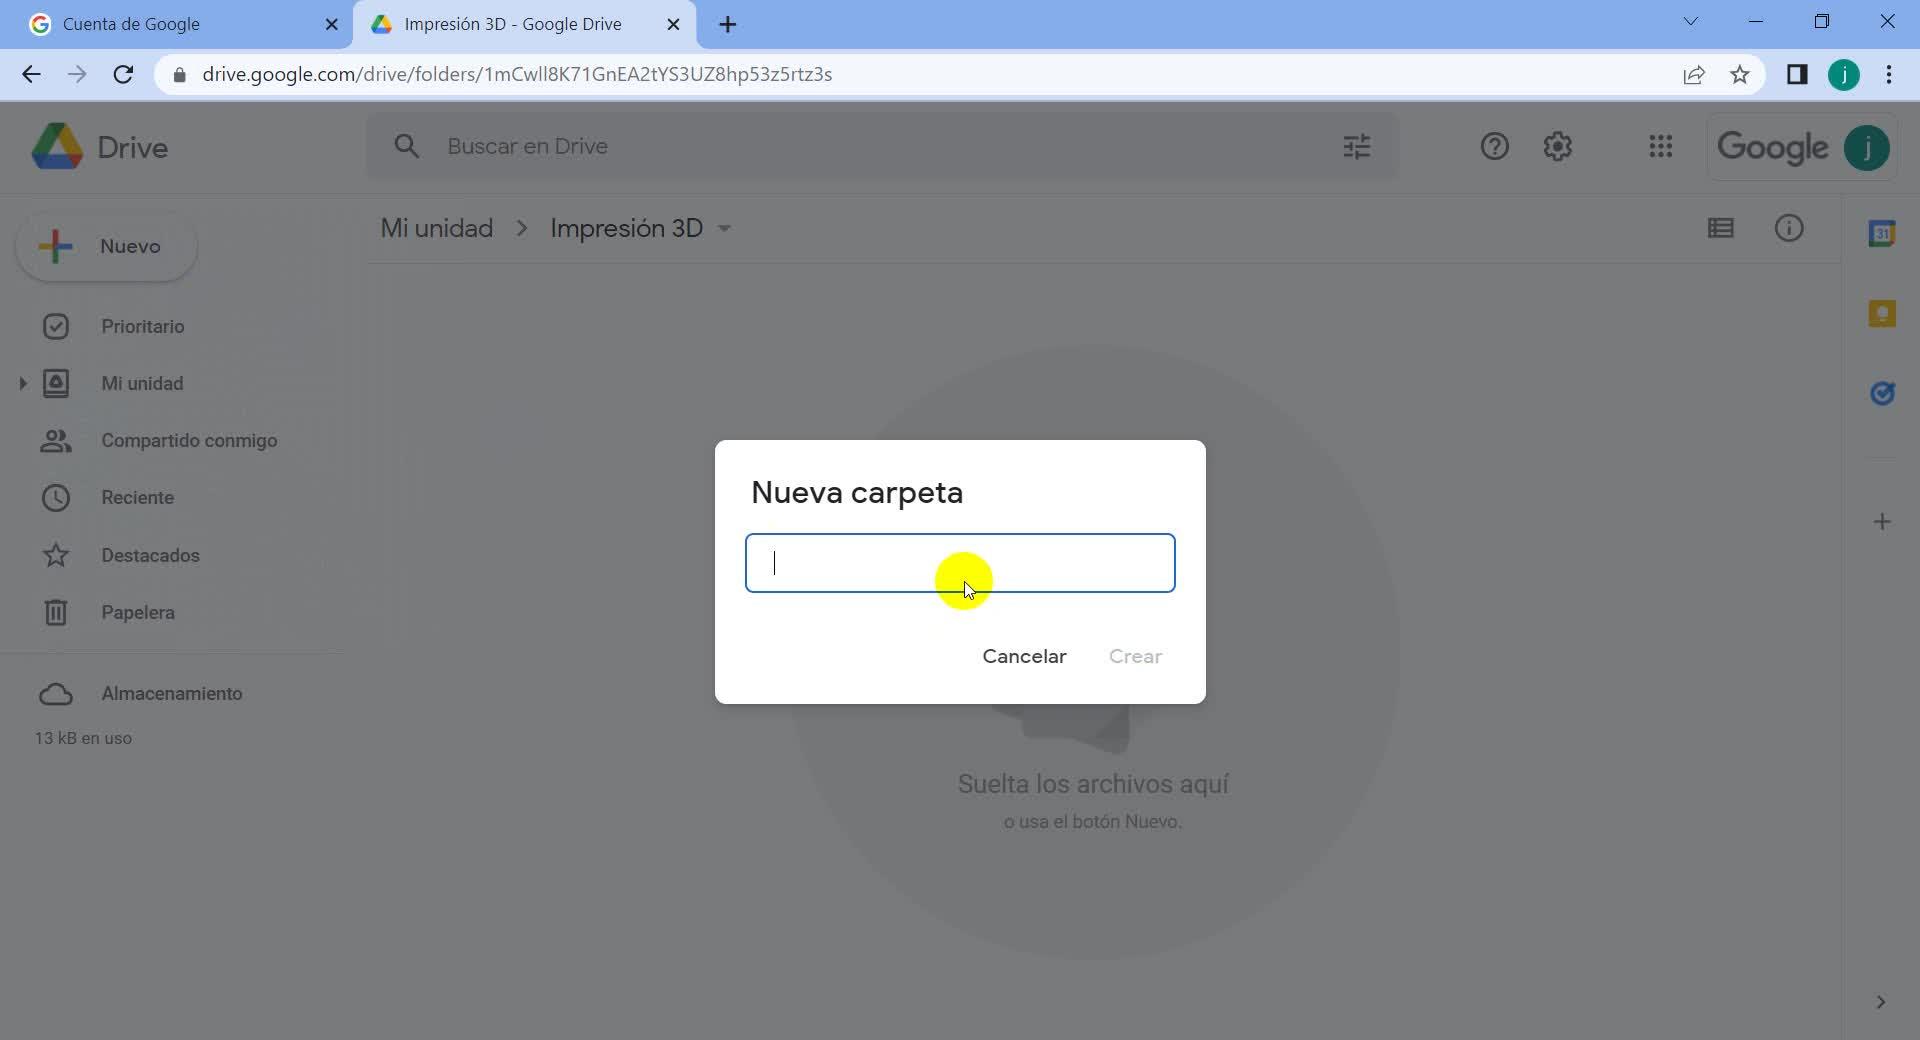Open a new browser tab

(727, 24)
